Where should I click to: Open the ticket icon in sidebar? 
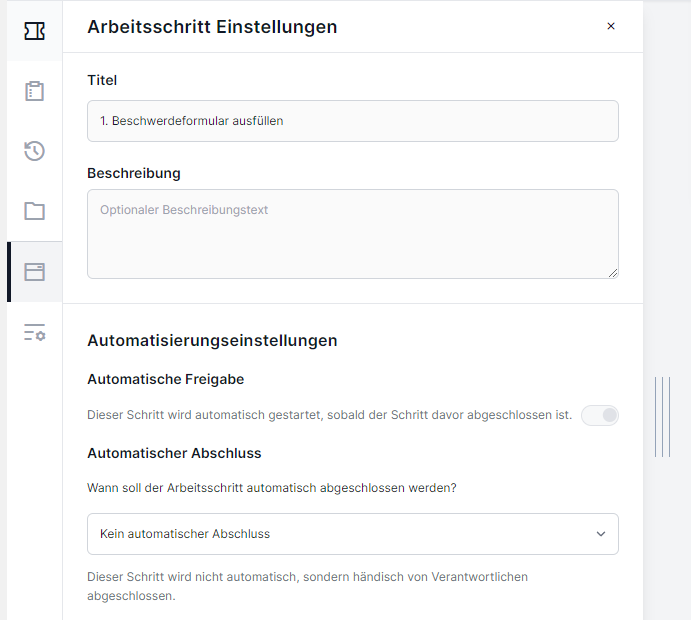point(34,31)
